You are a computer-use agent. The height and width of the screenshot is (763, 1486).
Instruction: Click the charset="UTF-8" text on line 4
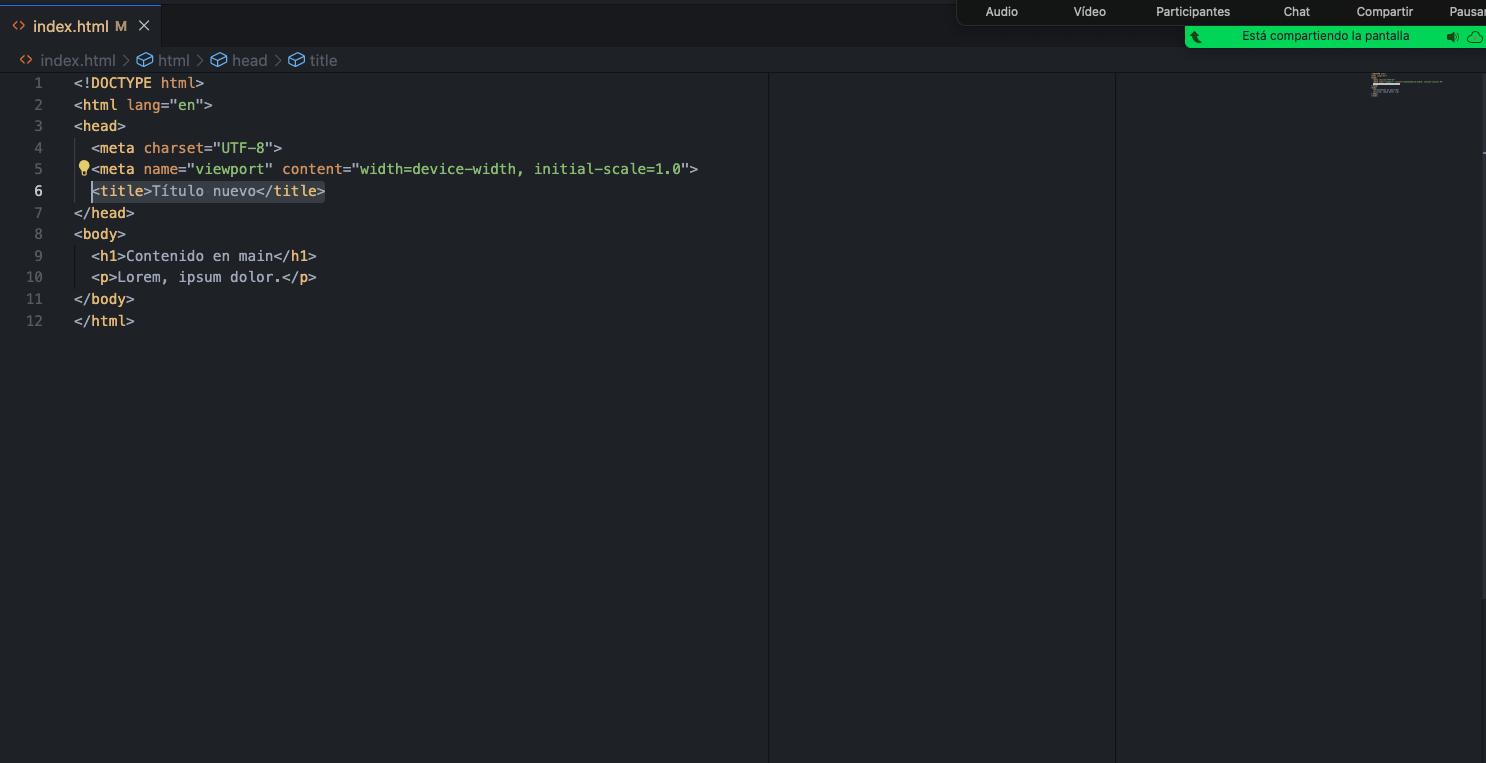click(208, 148)
